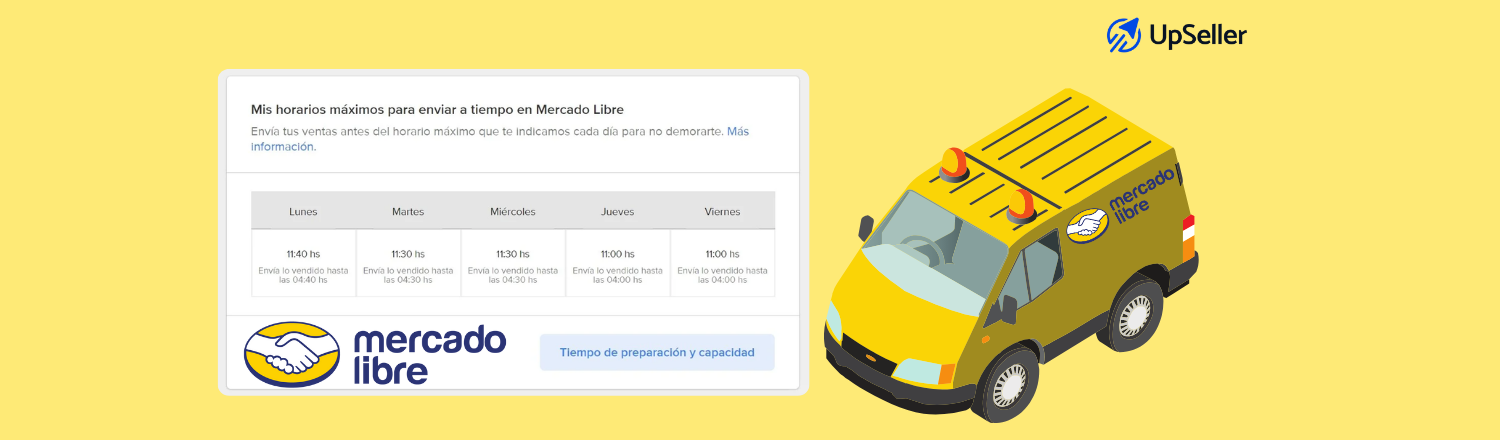Click the Lunes 11:40 hs time

click(x=303, y=254)
